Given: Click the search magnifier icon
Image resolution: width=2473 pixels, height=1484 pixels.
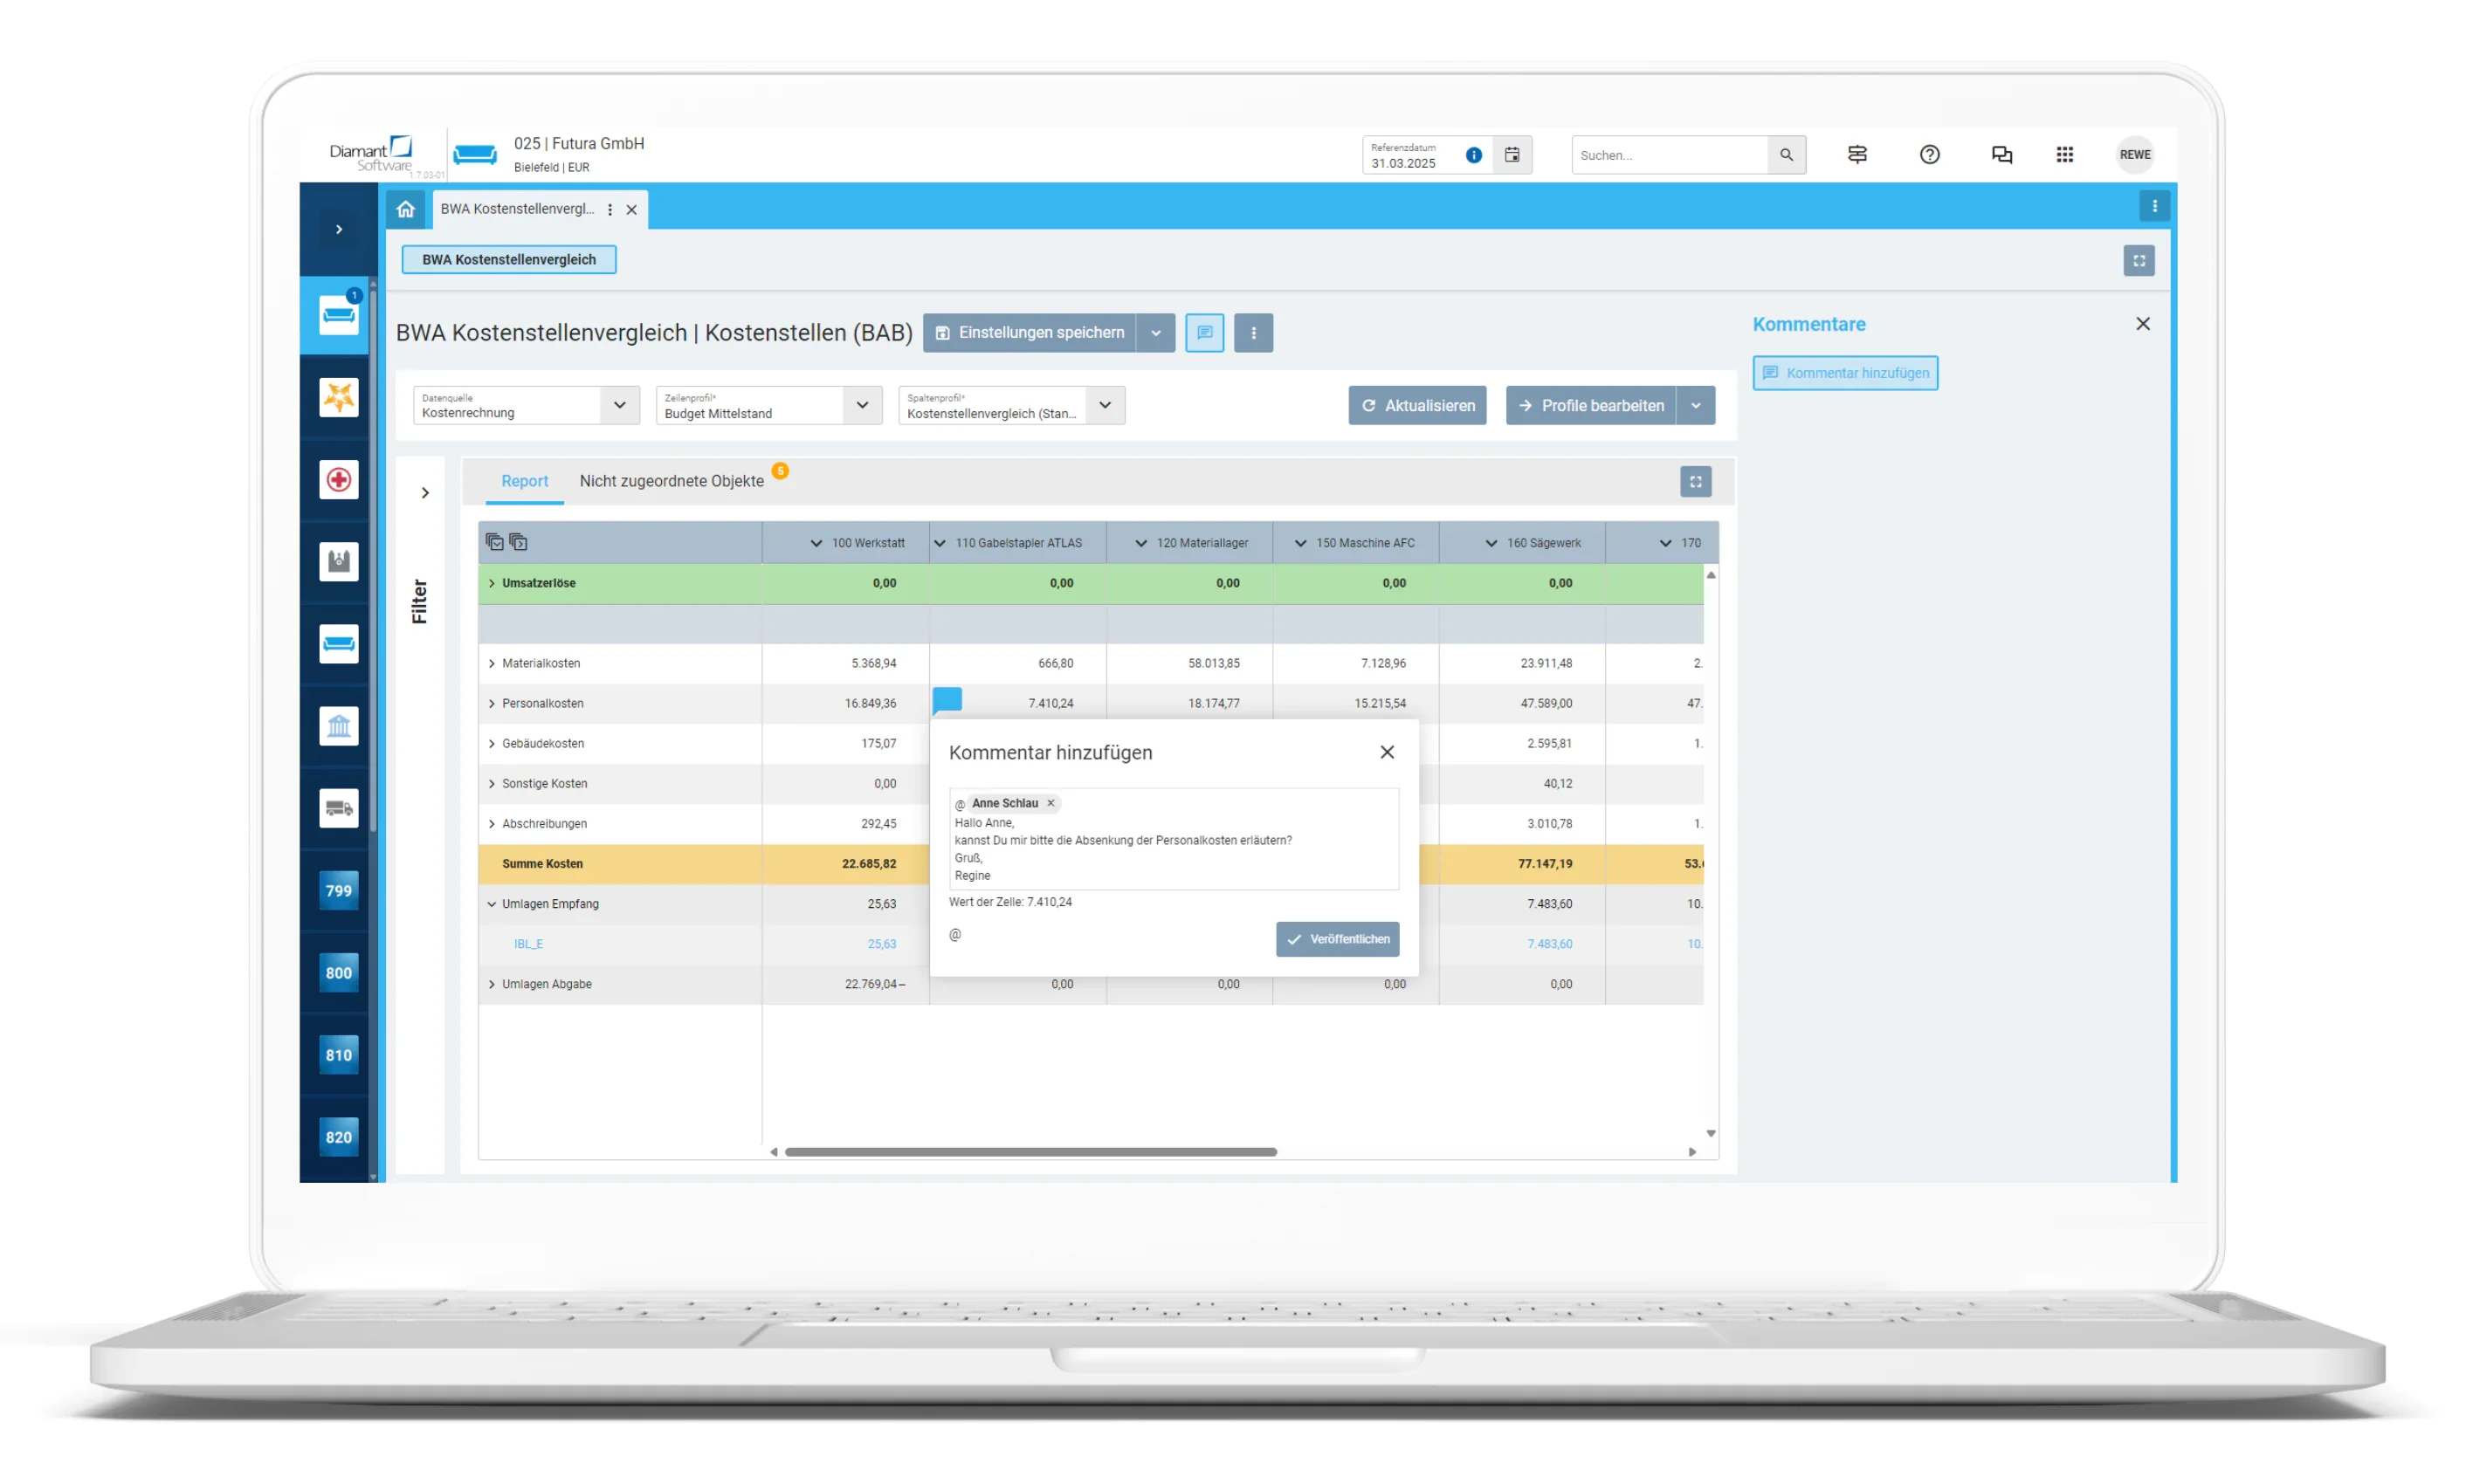Looking at the screenshot, I should coord(1785,155).
